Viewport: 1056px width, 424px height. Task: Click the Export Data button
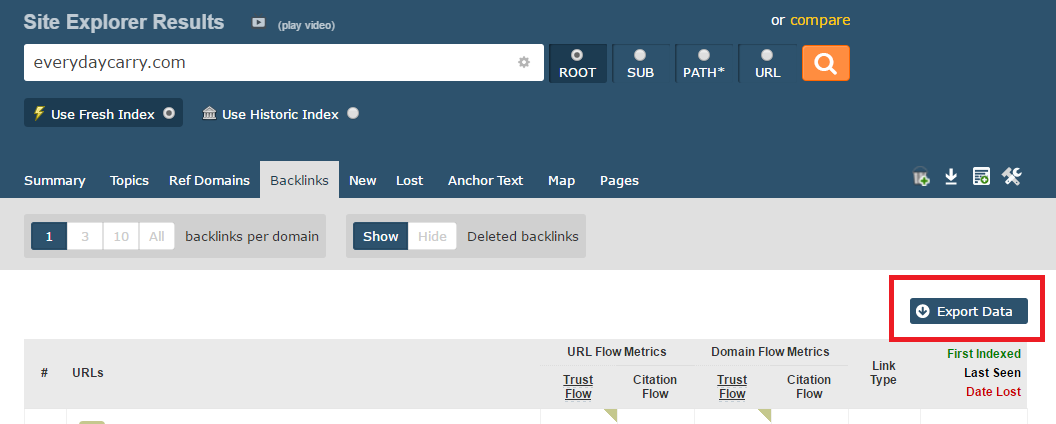point(968,311)
